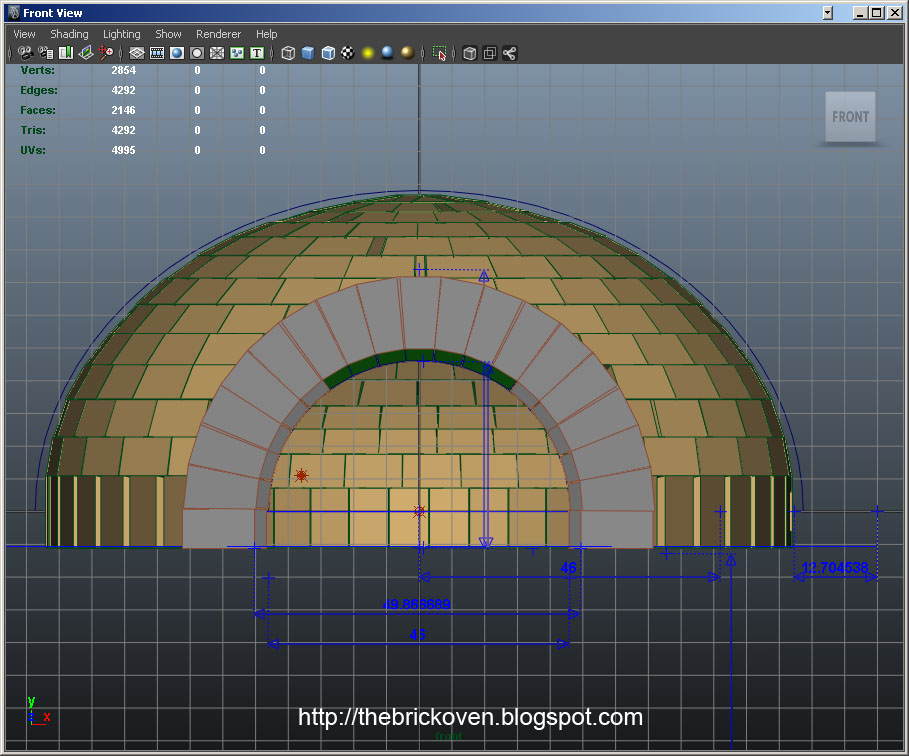The width and height of the screenshot is (909, 756).
Task: Open the View menu
Action: click(x=23, y=33)
